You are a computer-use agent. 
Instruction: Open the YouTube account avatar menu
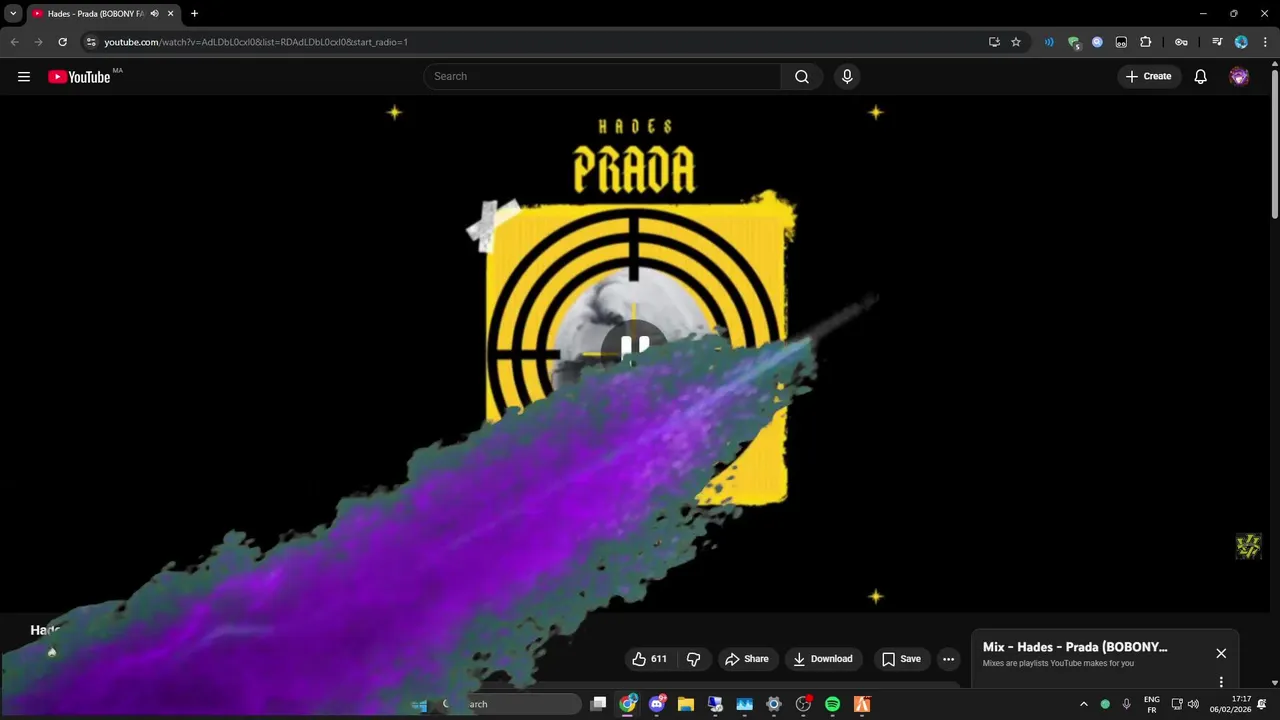[x=1239, y=76]
